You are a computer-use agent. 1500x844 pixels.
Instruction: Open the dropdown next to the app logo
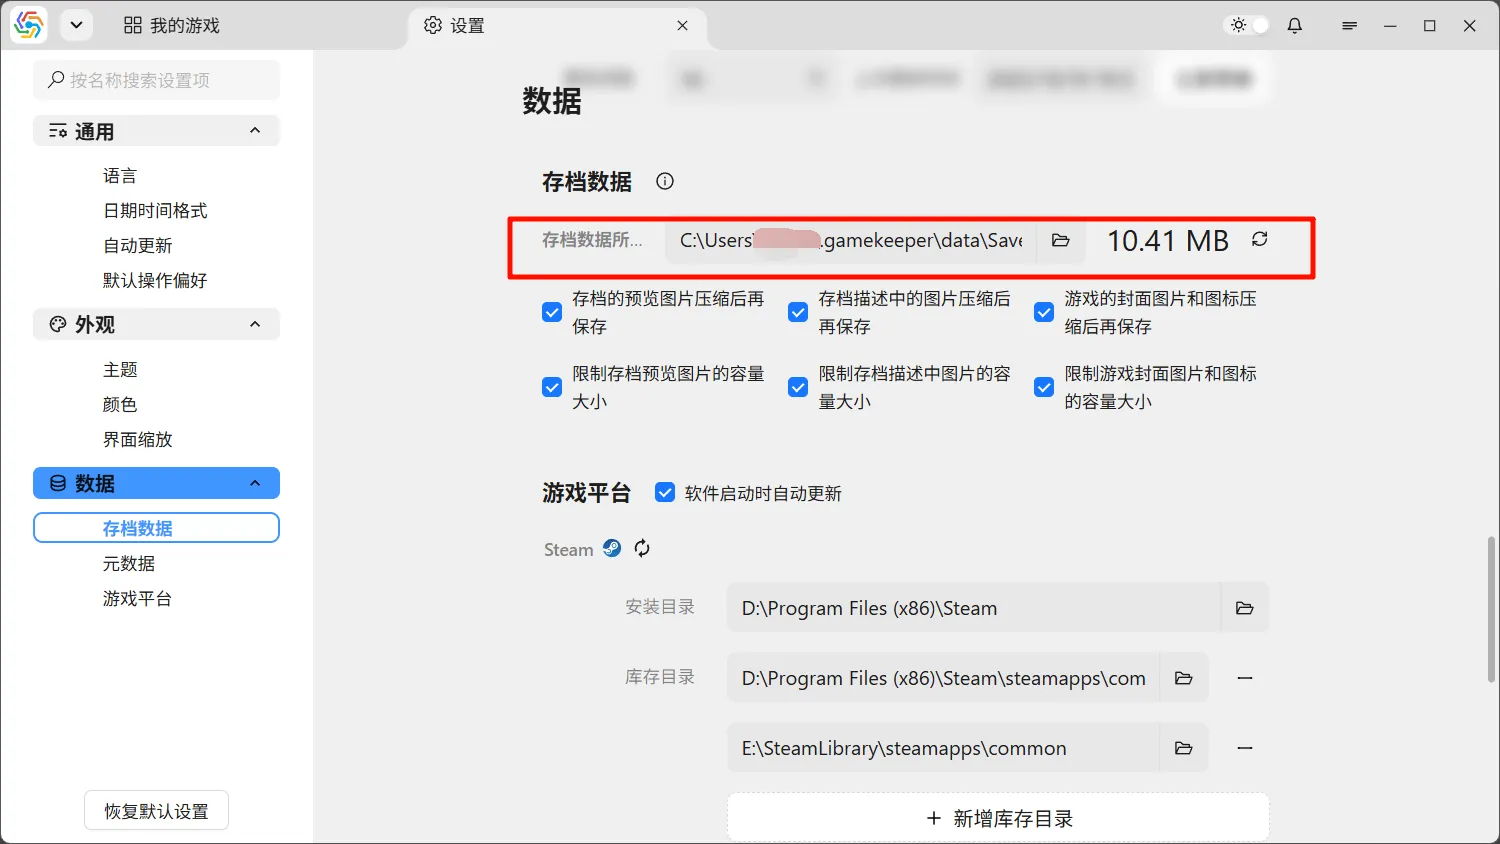pyautogui.click(x=76, y=25)
